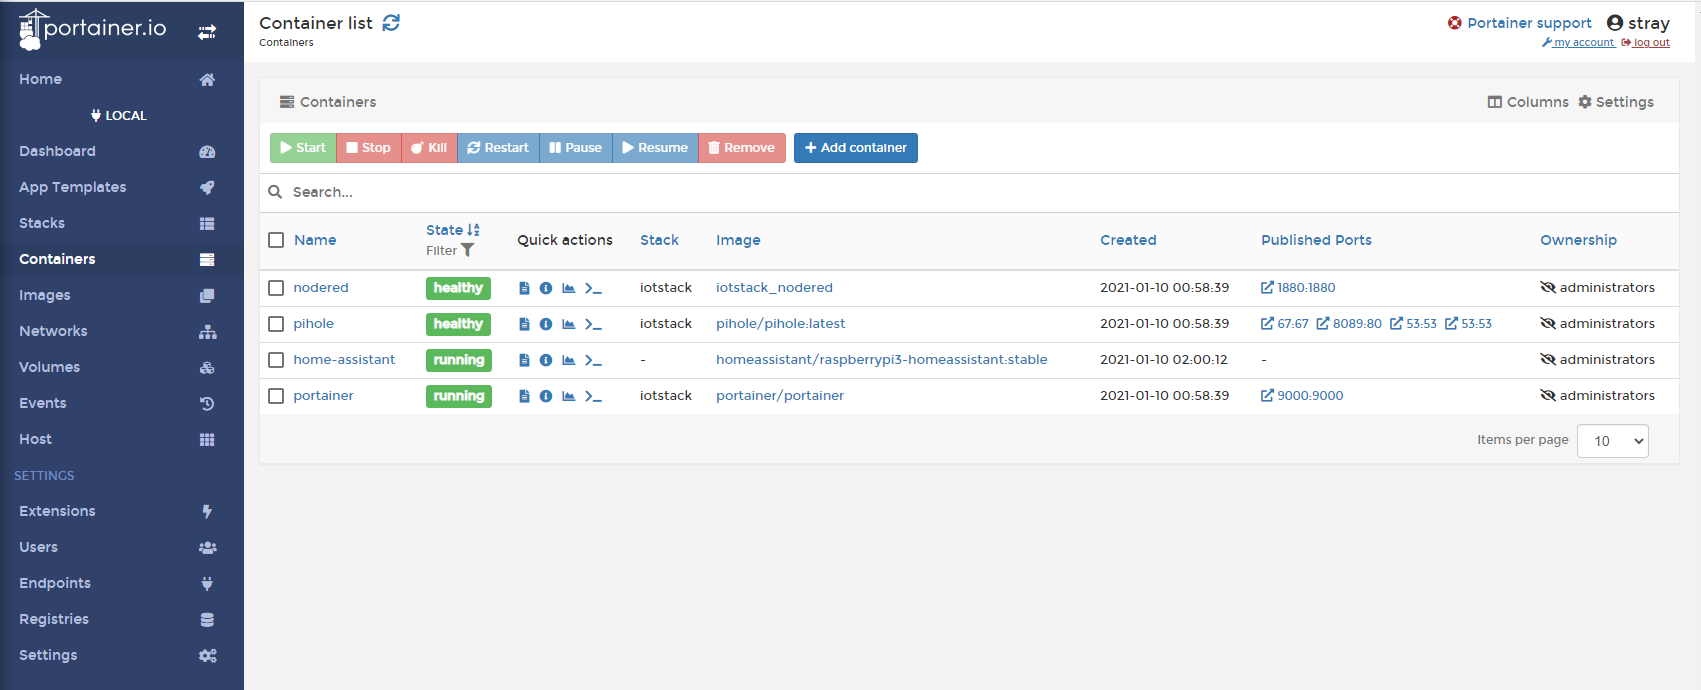This screenshot has width=1701, height=690.
Task: Open the Columns chooser
Action: click(1528, 102)
